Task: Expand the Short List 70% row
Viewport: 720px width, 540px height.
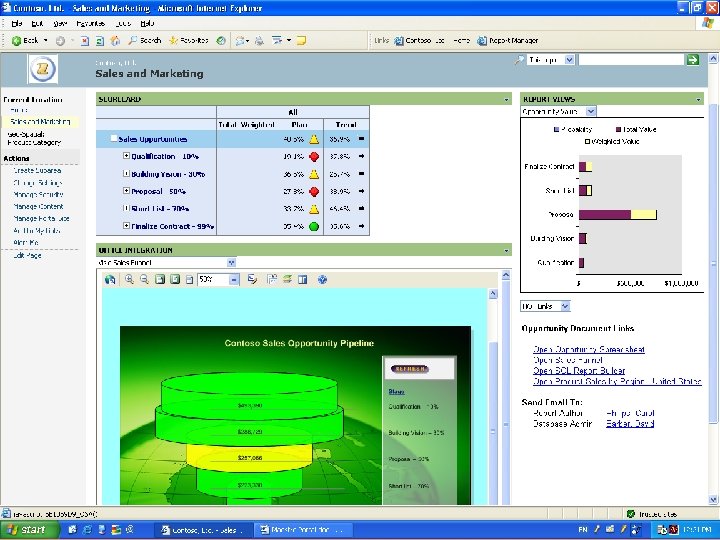Action: (126, 208)
